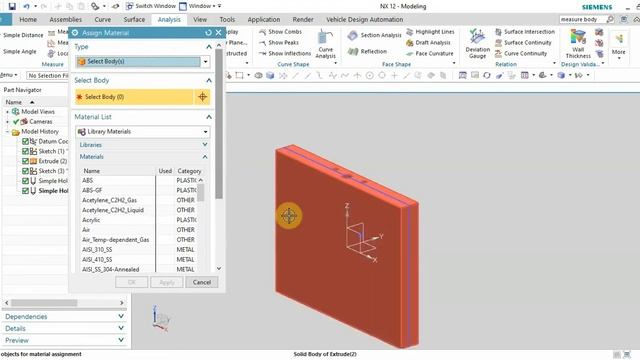Switch to the Curve tab
The height and width of the screenshot is (360, 640).
[x=102, y=20]
